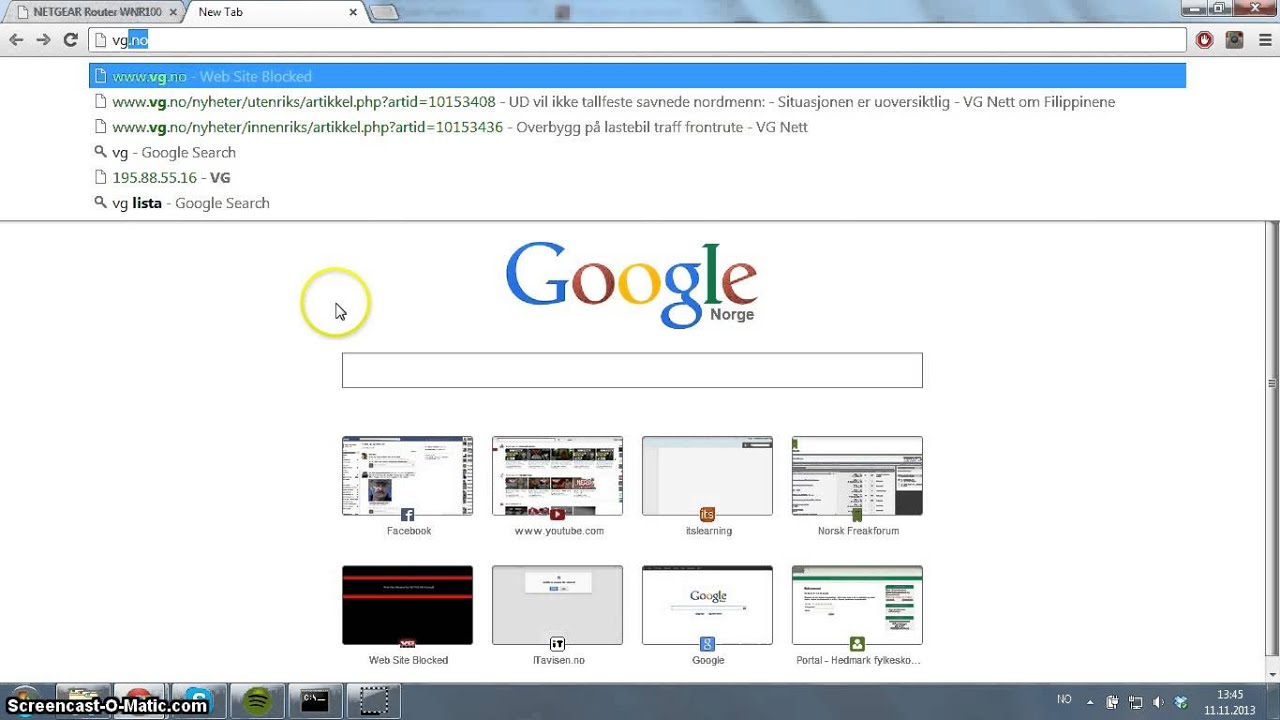
Task: Reload the page with refresh icon
Action: point(70,40)
